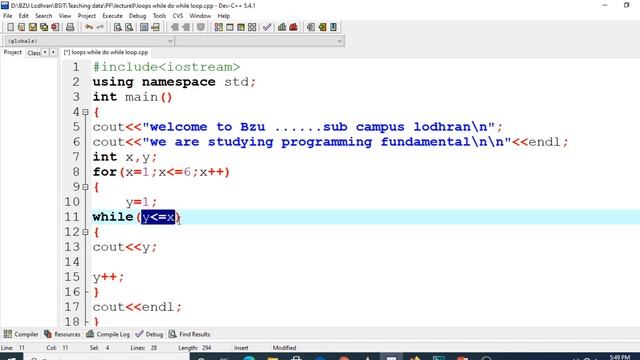The image size is (640, 360).
Task: Click 'using namespace std;' on line 2
Action: coord(174,82)
